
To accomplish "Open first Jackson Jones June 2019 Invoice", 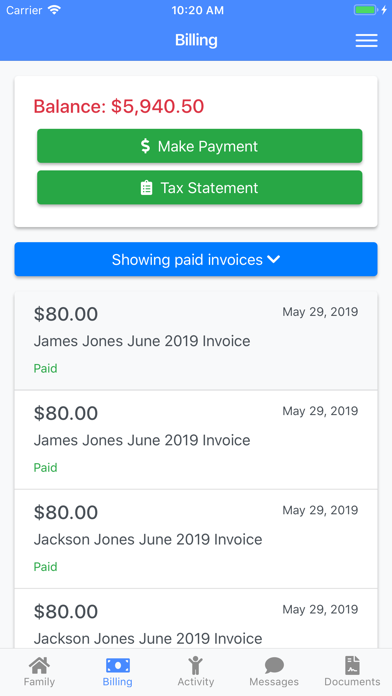I will pos(196,539).
